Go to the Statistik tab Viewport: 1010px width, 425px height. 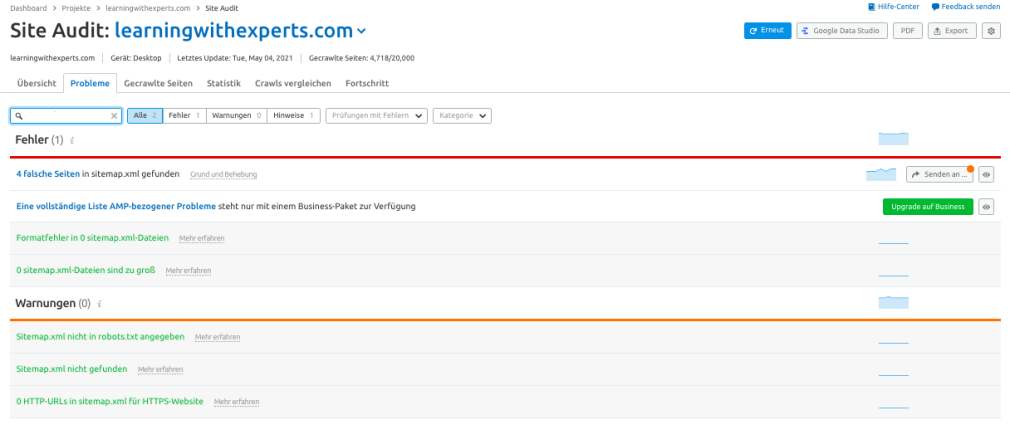pyautogui.click(x=224, y=83)
